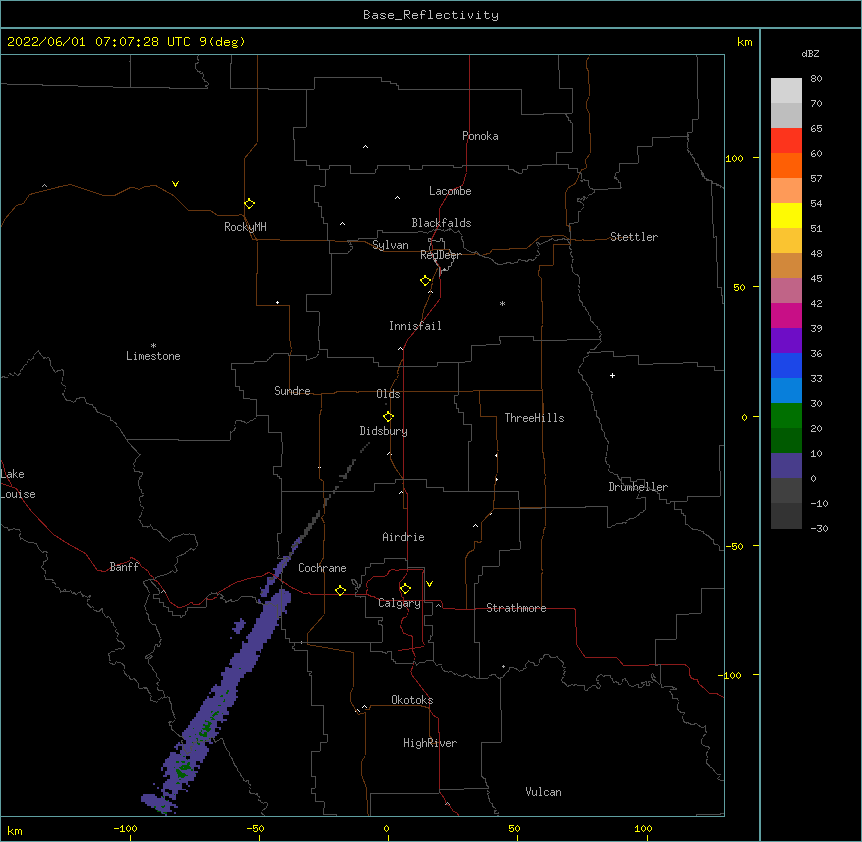
Task: Click the yellow diamond marker above Calgary label
Action: click(x=405, y=589)
